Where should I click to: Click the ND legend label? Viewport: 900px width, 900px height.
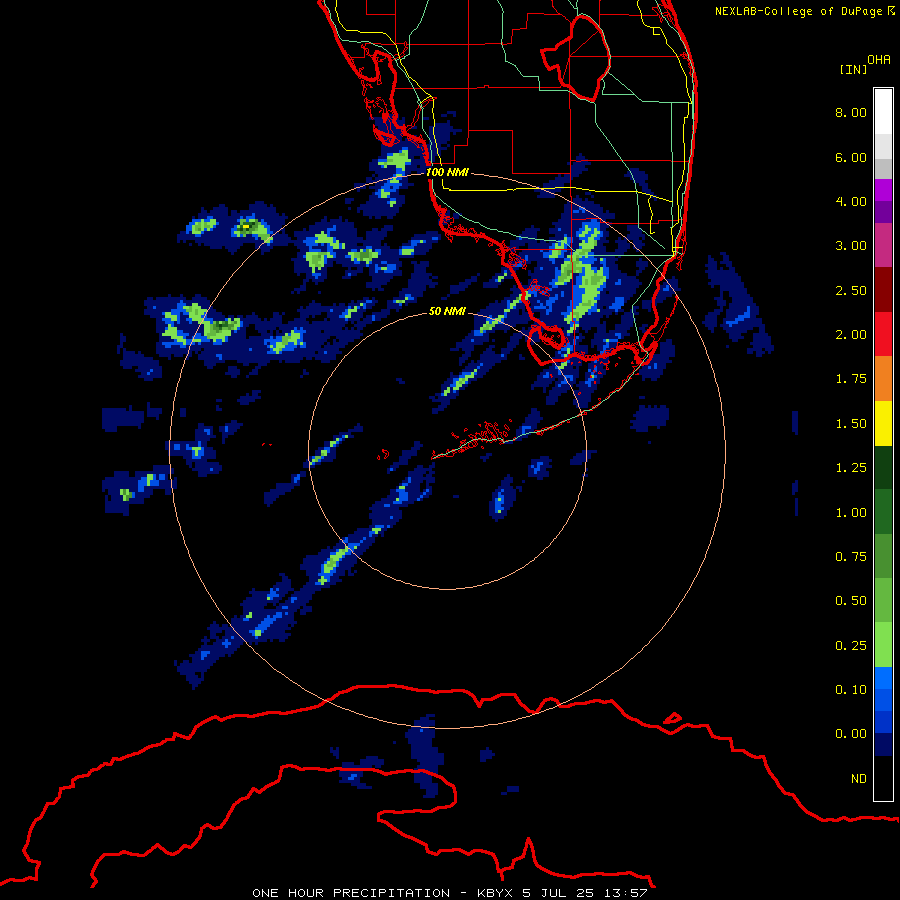tap(859, 779)
